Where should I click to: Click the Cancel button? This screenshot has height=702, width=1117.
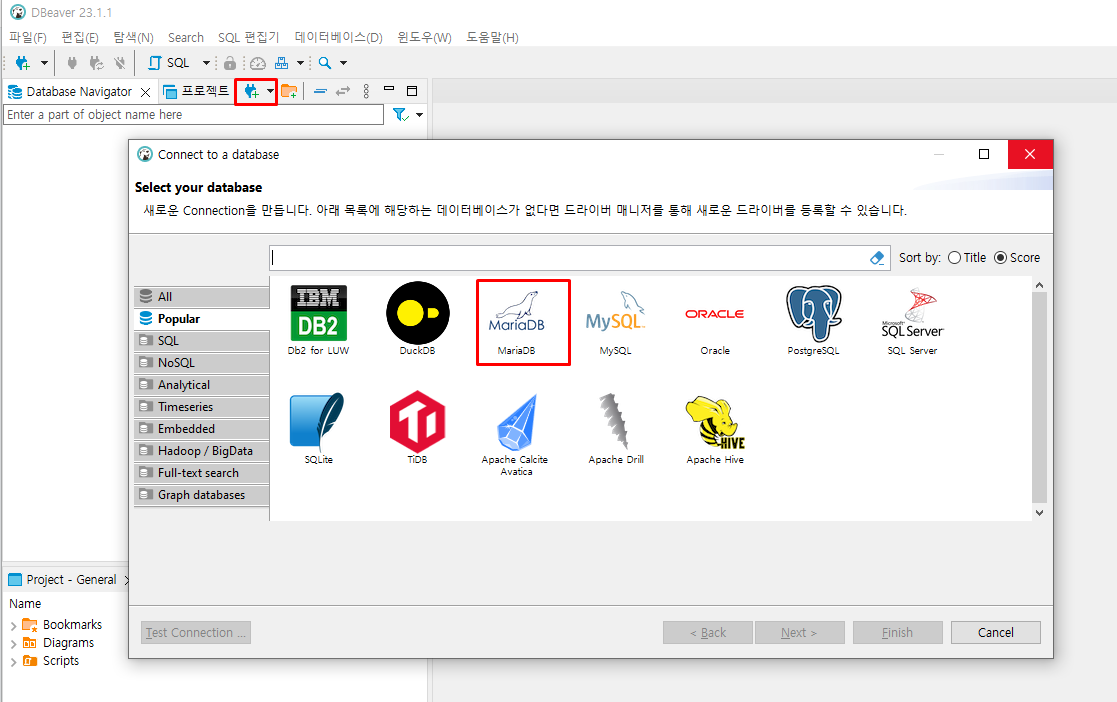coord(995,633)
